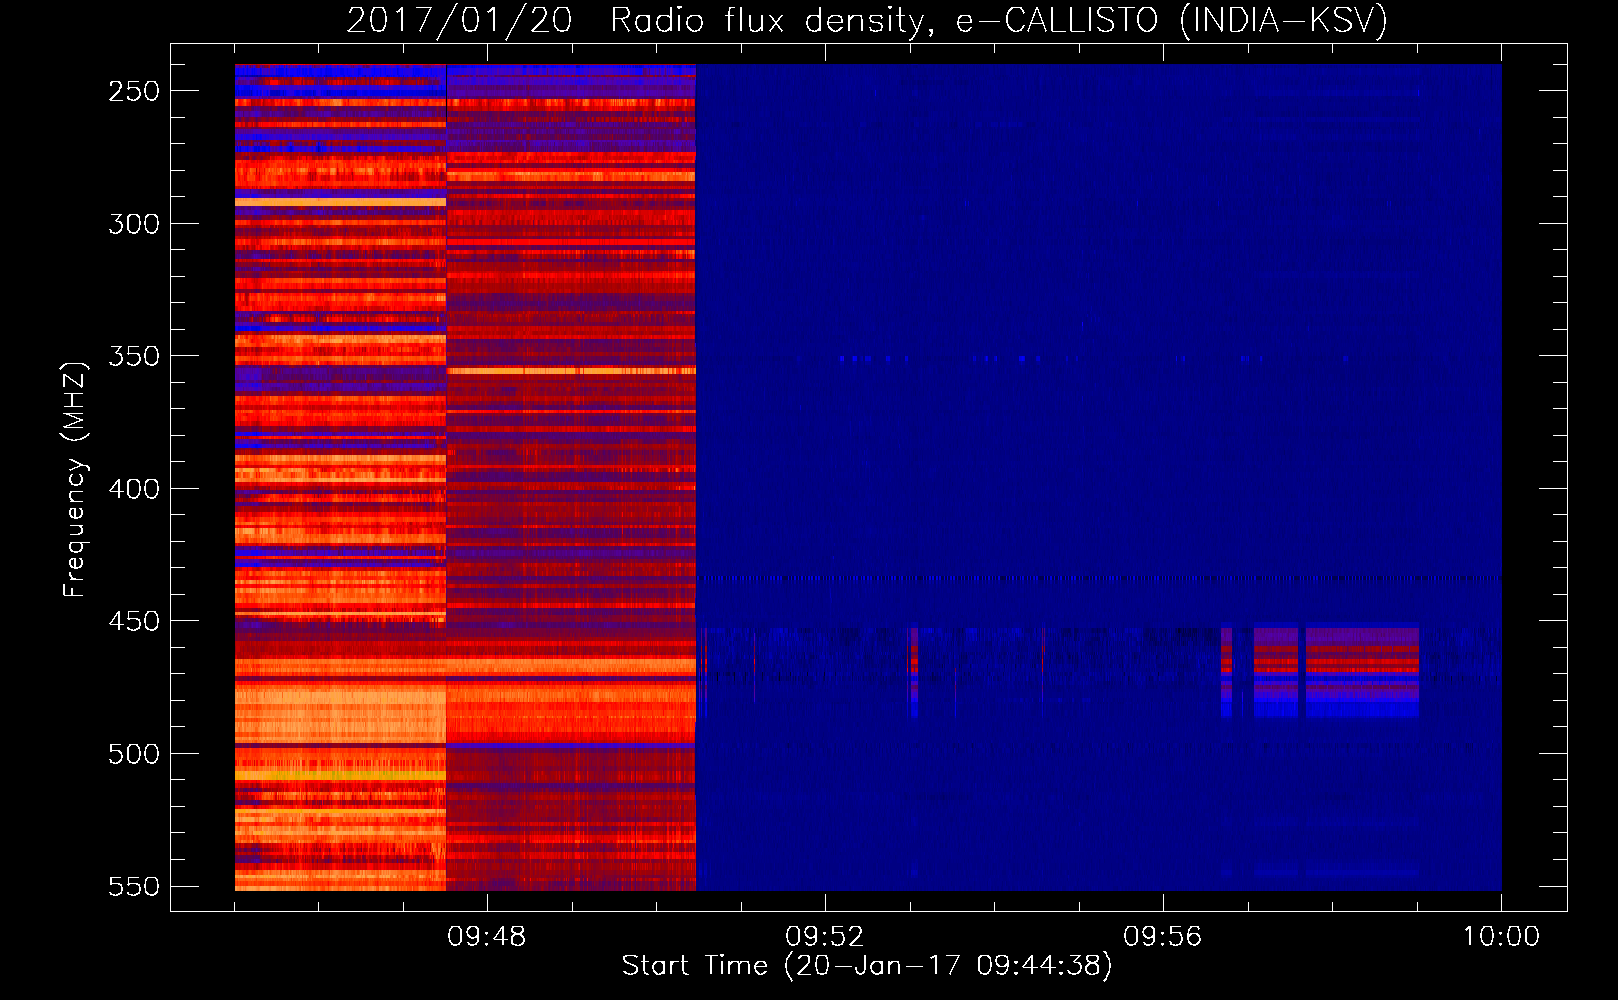The image size is (1618, 1000).
Task: Click the 09:56 time tick label
Action: [x=1163, y=937]
